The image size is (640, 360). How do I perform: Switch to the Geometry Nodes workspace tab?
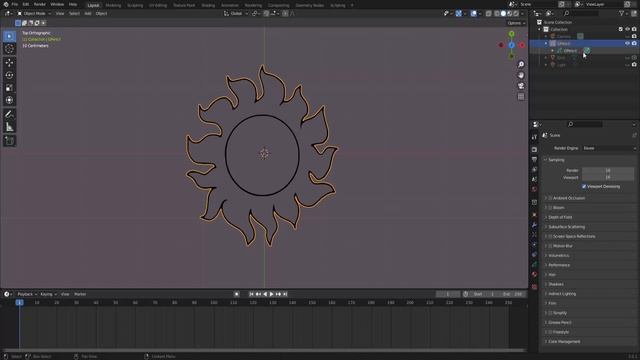[x=309, y=5]
